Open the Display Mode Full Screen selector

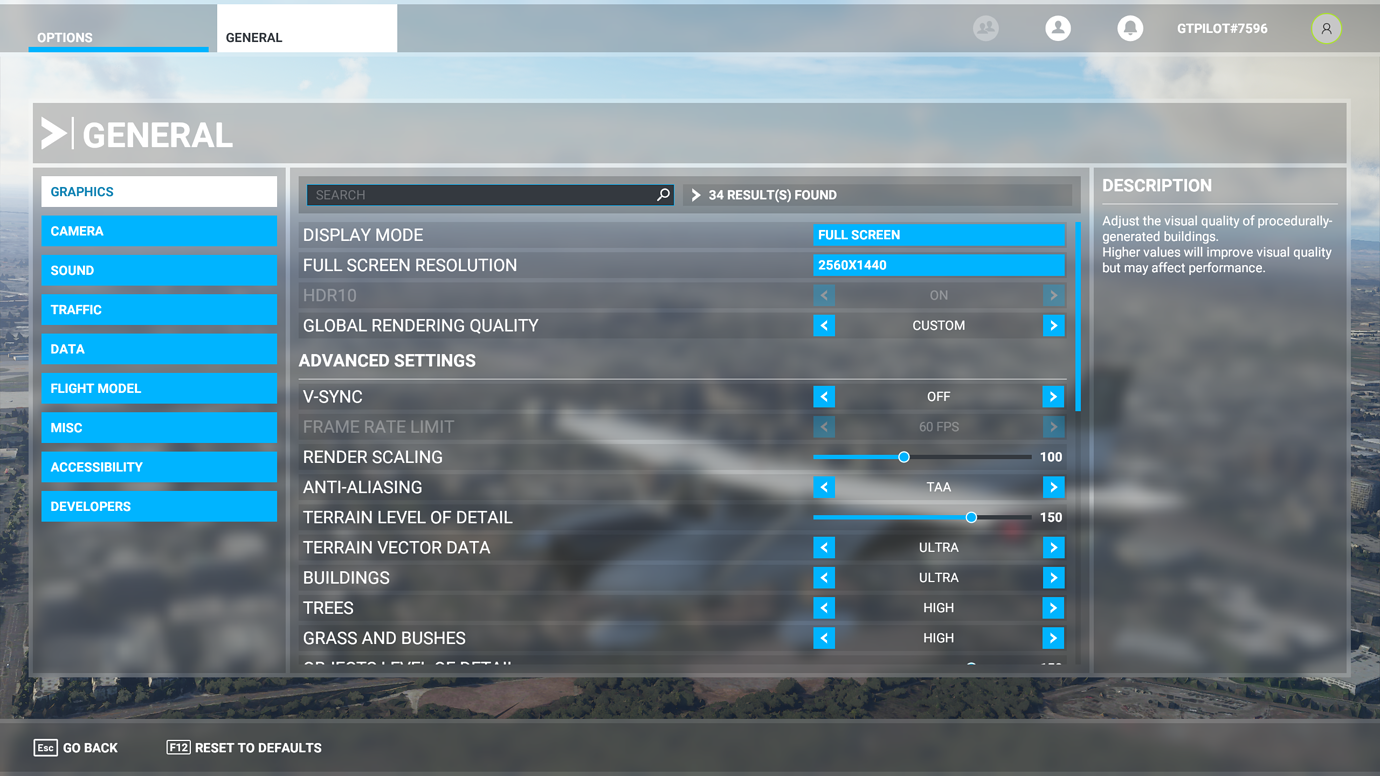pos(938,234)
